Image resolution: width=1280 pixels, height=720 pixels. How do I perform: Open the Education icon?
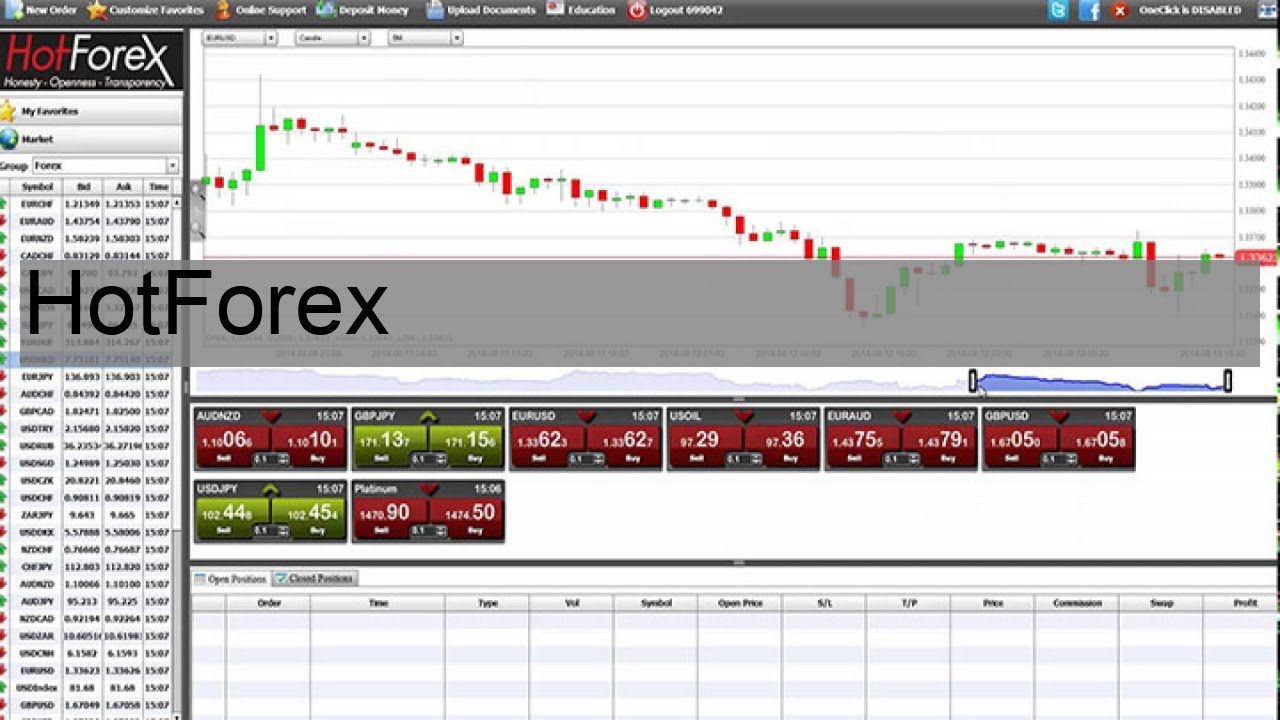coord(555,10)
